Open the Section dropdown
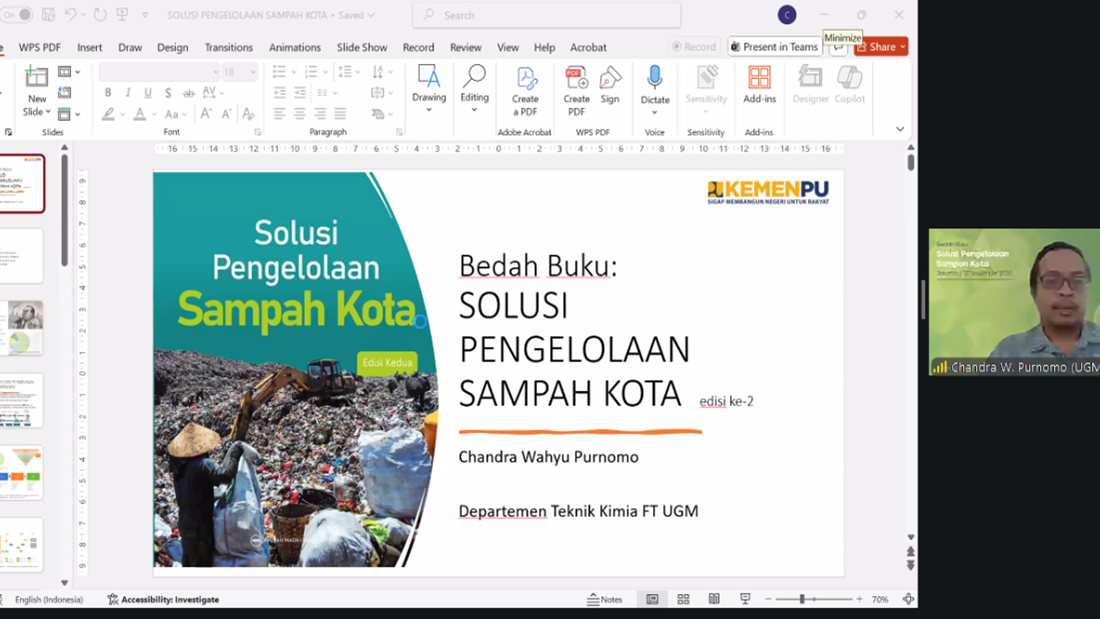Screen dimensions: 1100x619 tap(69, 114)
